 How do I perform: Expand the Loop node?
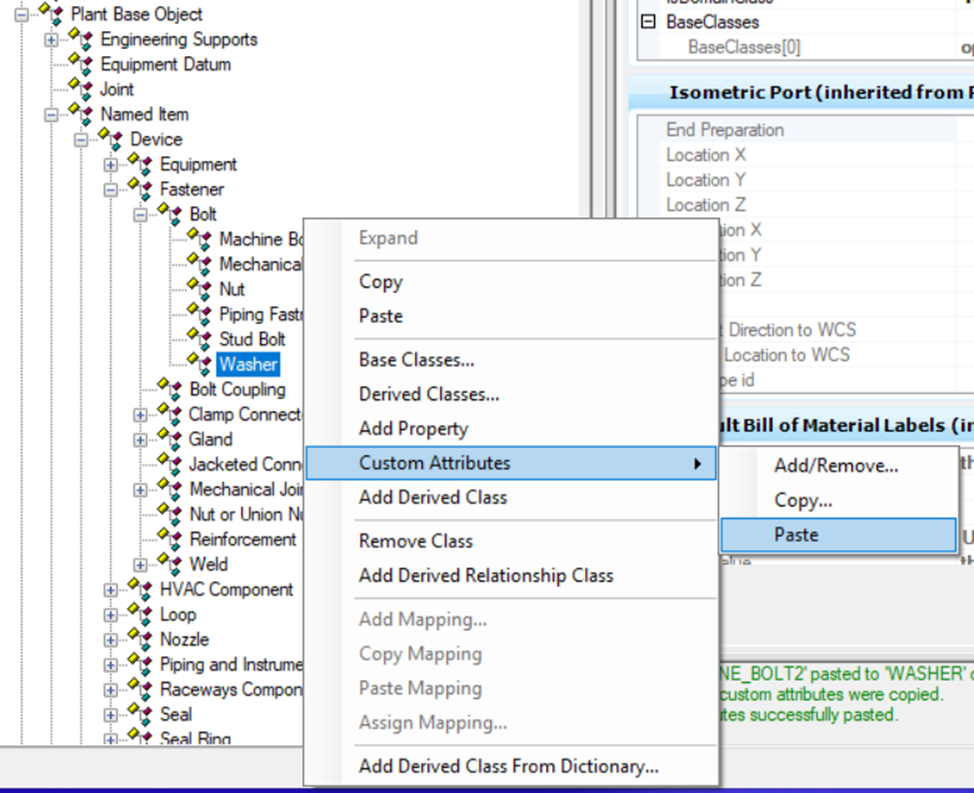[x=111, y=615]
